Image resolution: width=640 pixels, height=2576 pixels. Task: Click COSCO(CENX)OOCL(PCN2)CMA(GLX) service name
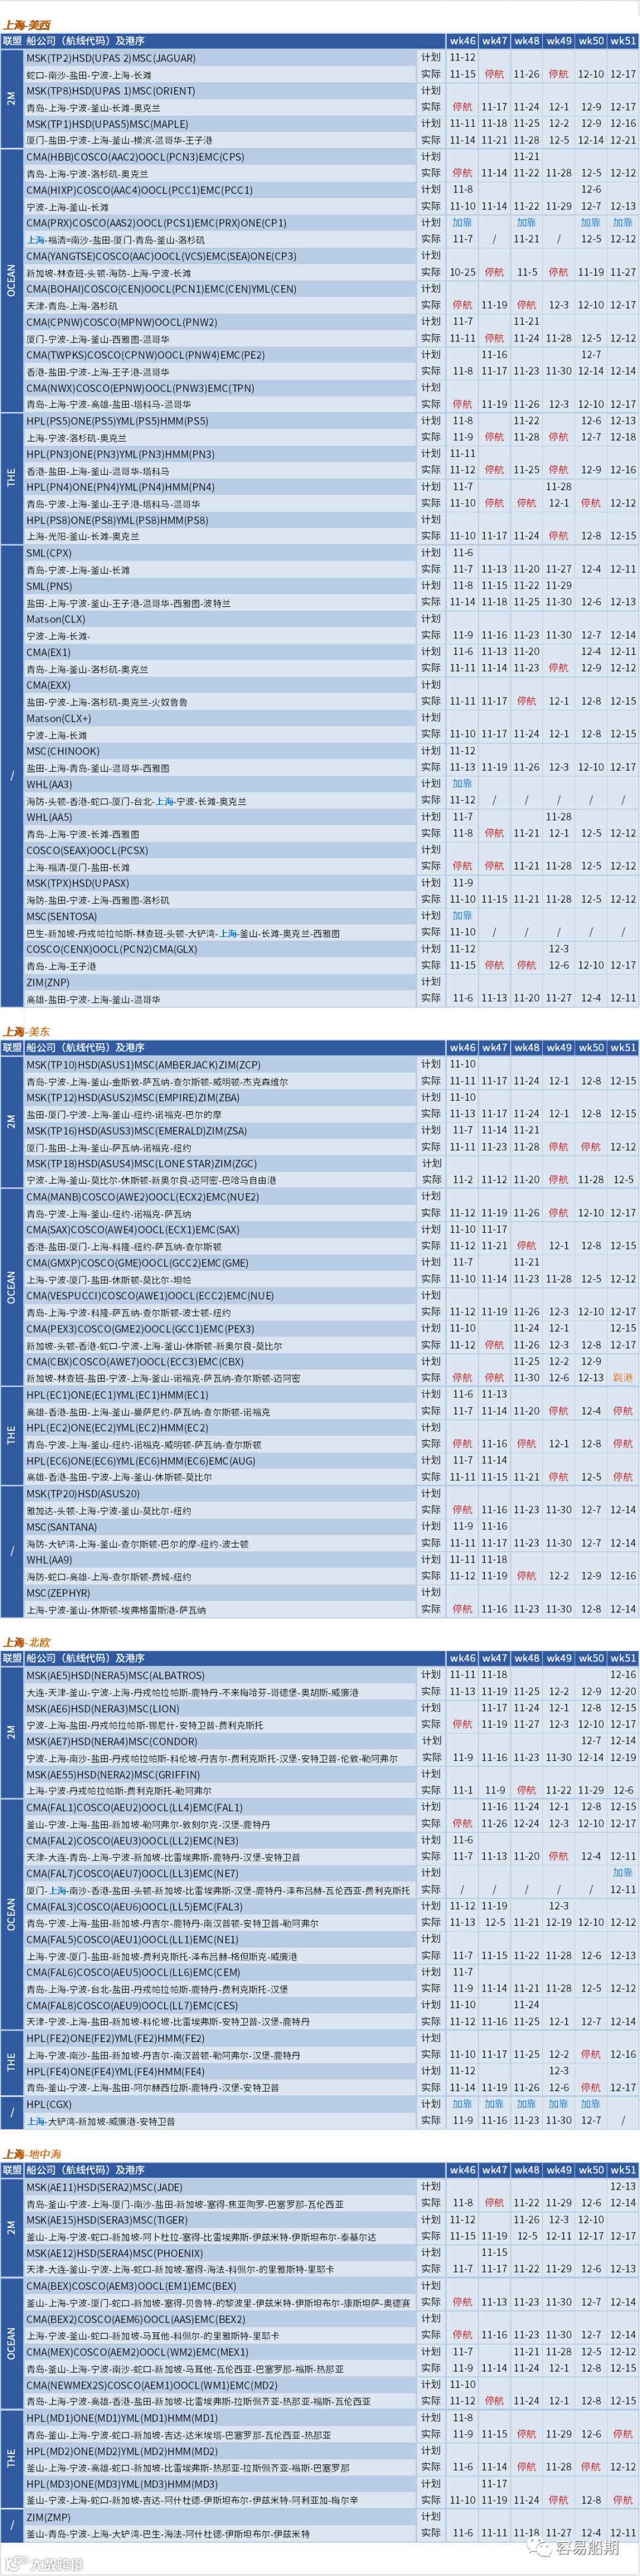[111, 949]
